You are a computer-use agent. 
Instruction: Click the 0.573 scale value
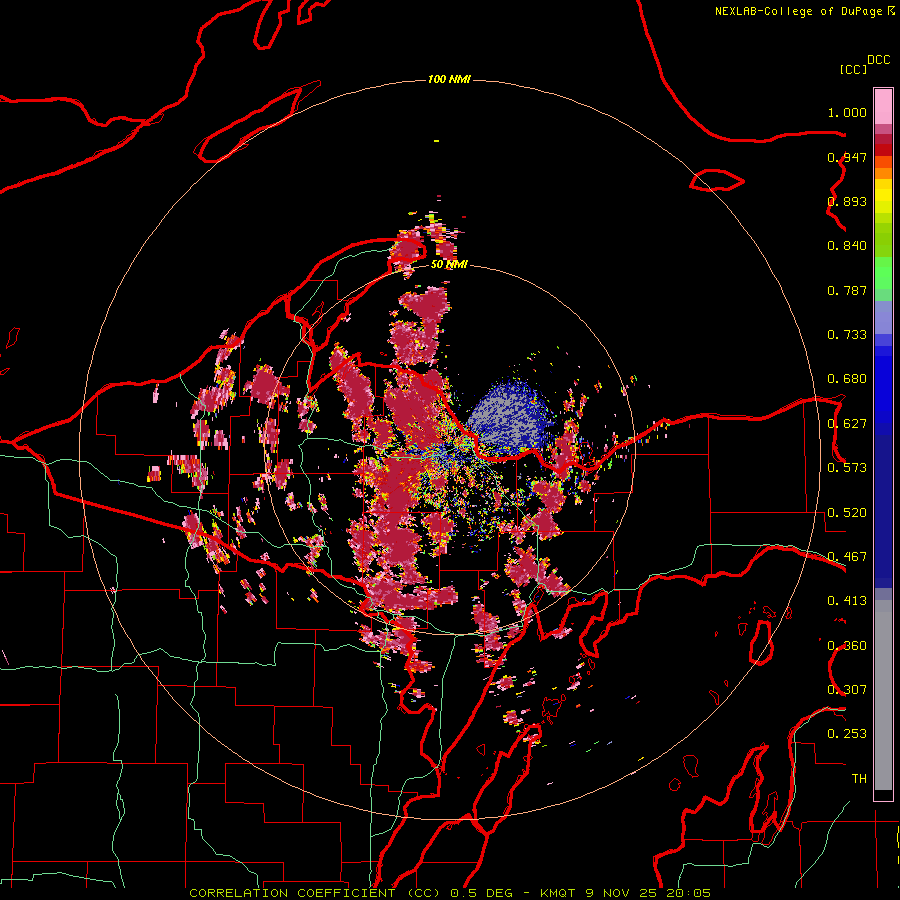[847, 468]
